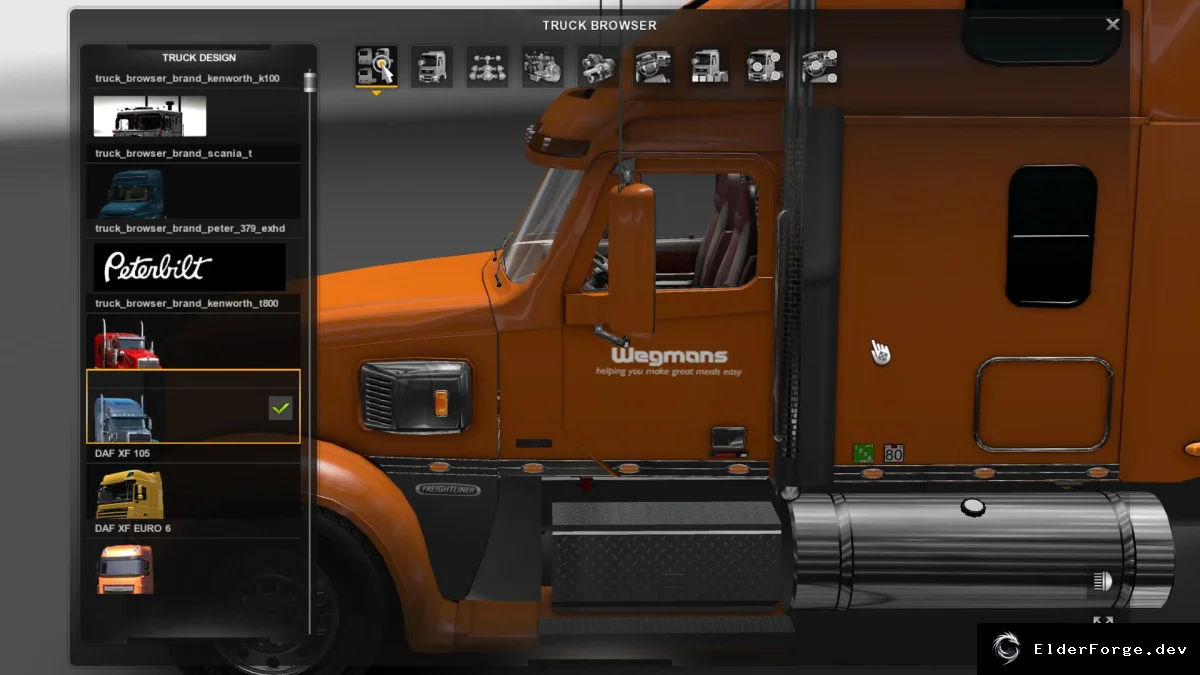Click the truck_browser_brand_peter_379_exhd label
The image size is (1200, 675).
(190, 228)
